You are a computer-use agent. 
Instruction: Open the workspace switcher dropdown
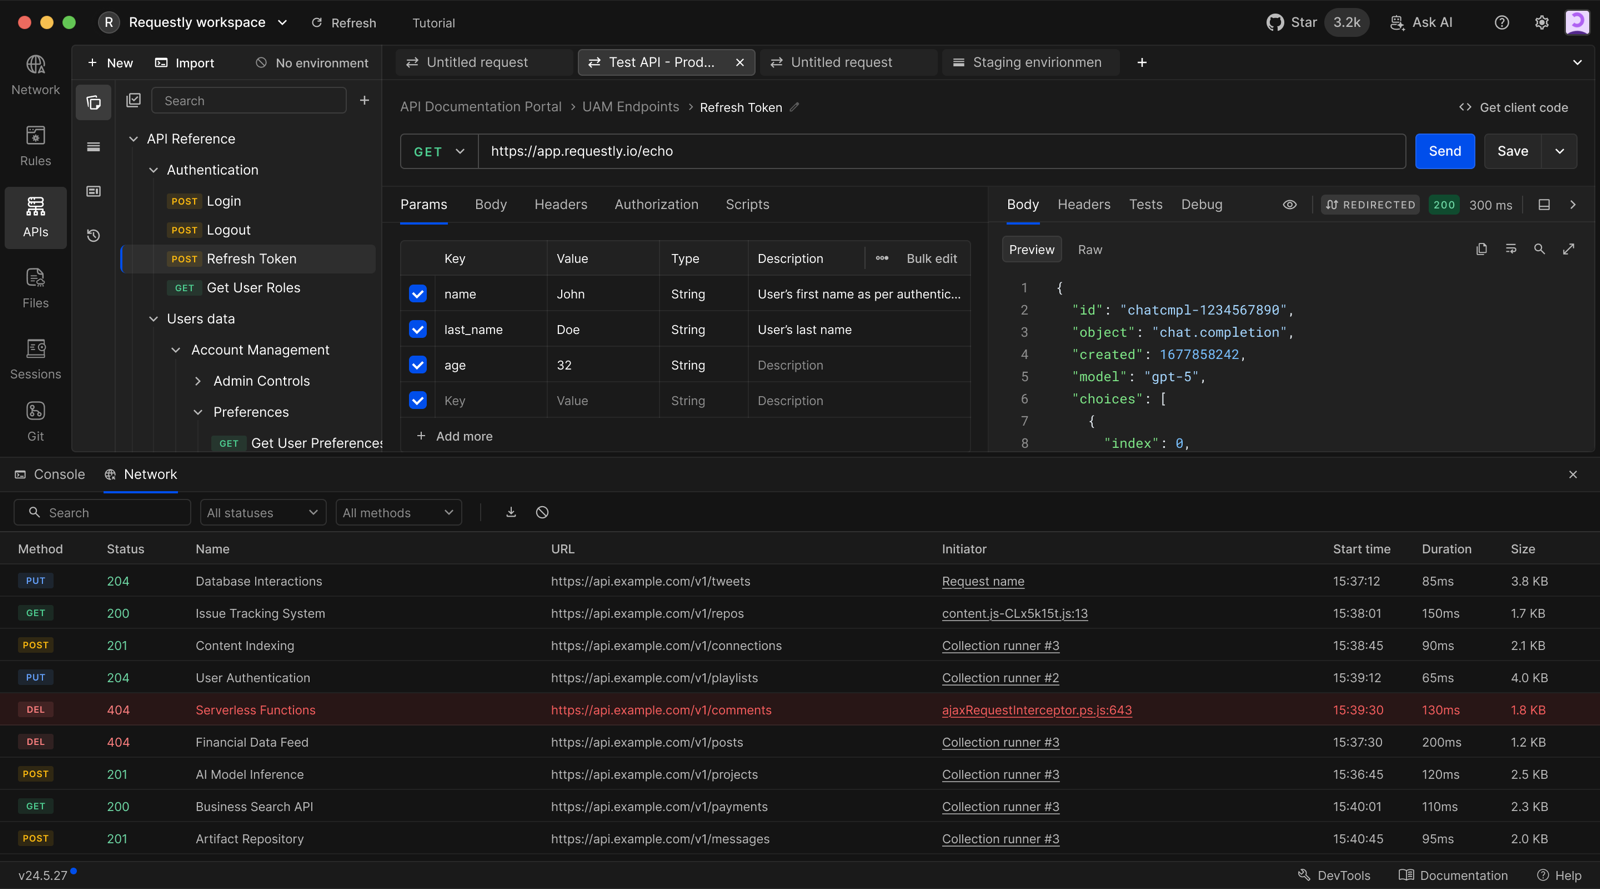click(282, 22)
